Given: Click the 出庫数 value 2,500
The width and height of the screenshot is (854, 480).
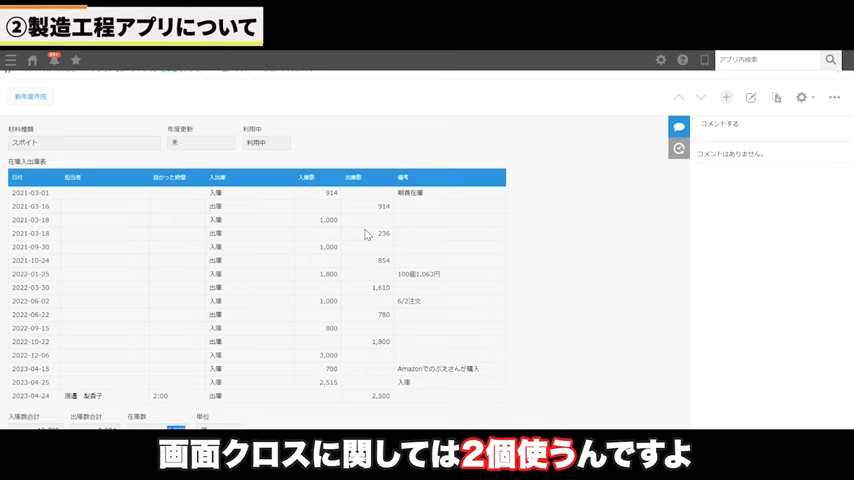Looking at the screenshot, I should pyautogui.click(x=381, y=396).
